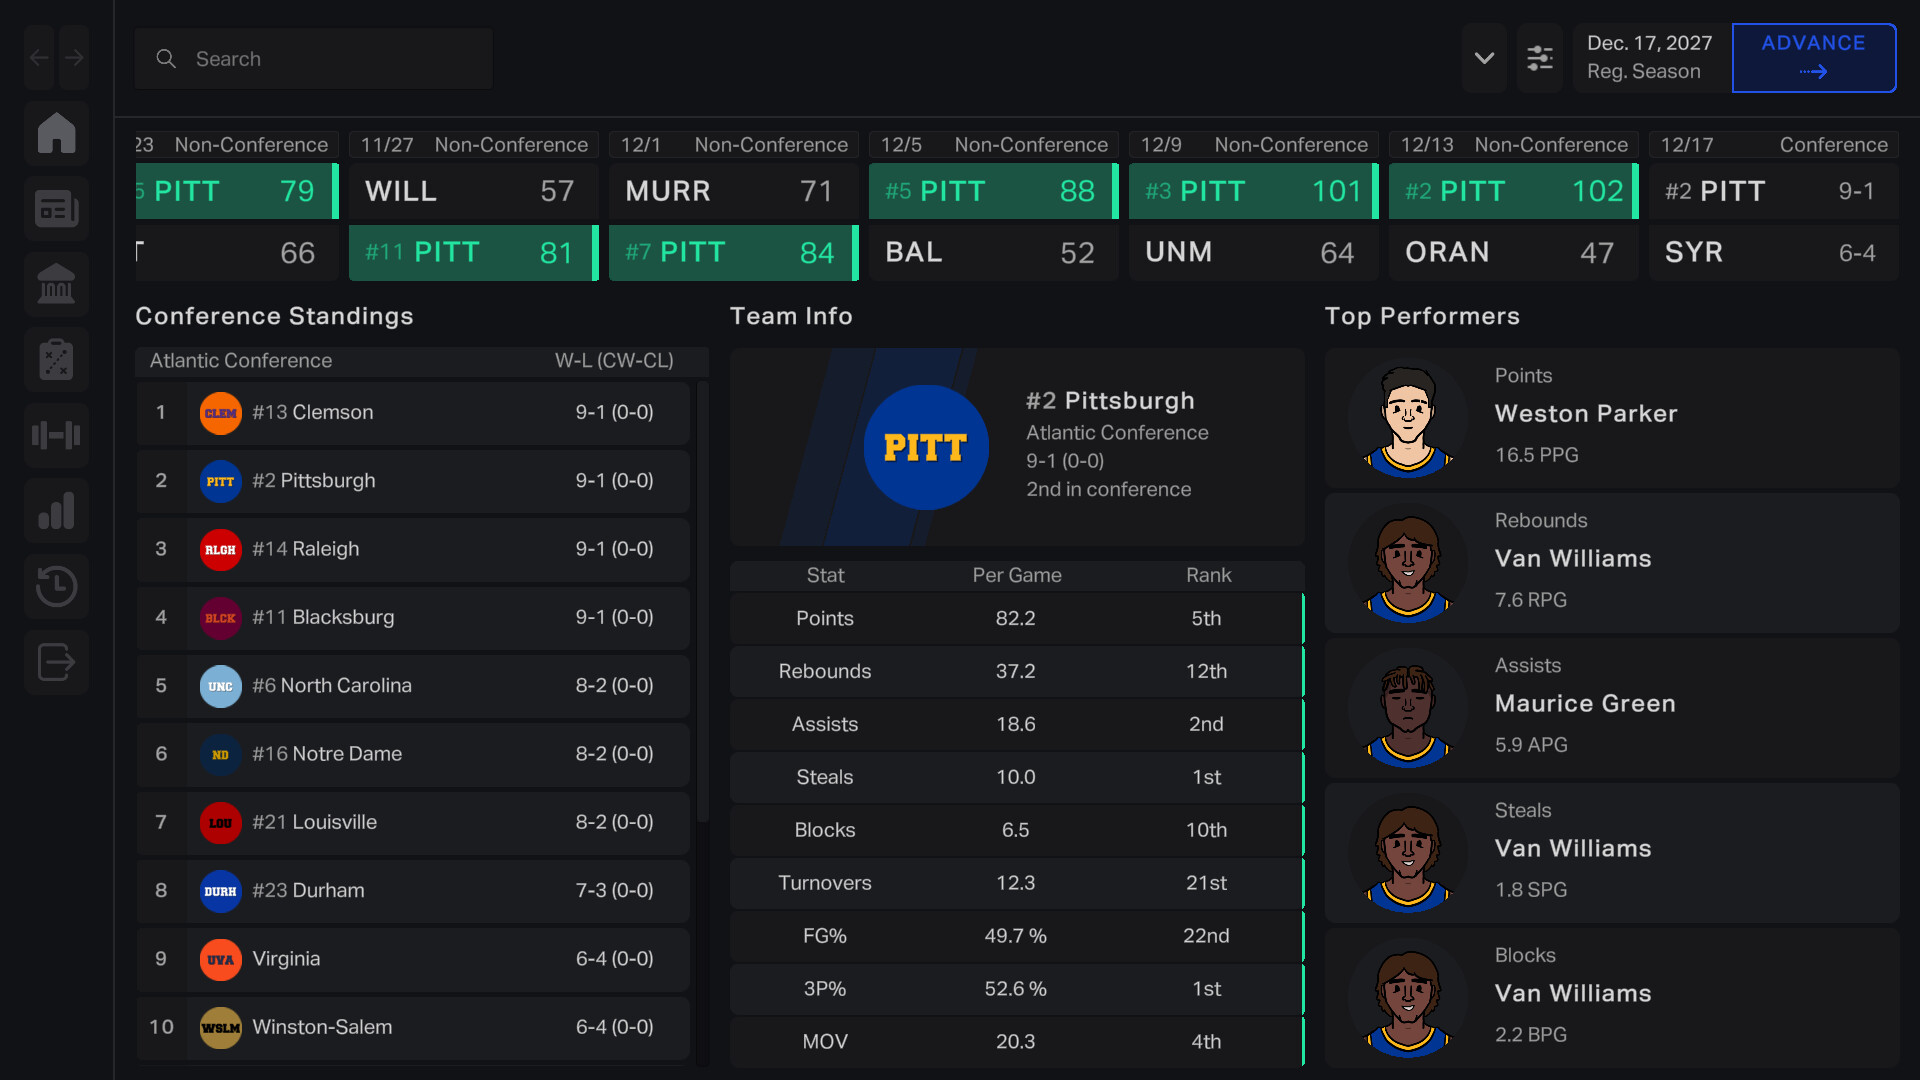Open the League section via the bank icon
Viewport: 1920px width, 1080px height.
point(57,284)
